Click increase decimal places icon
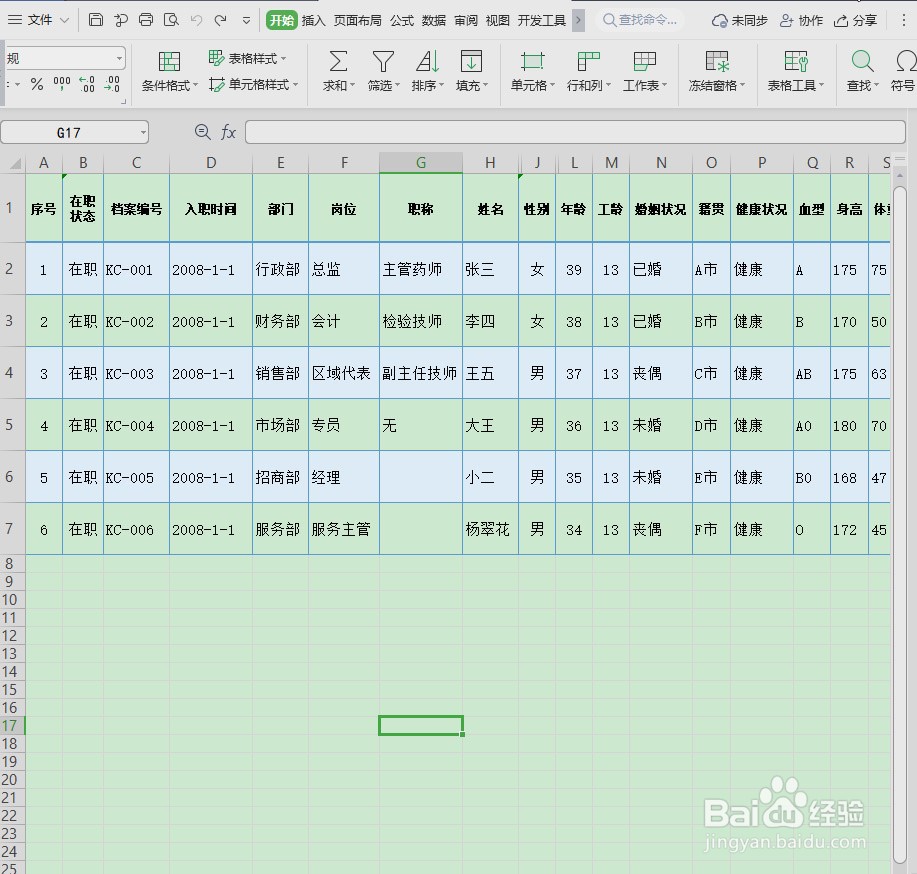Image resolution: width=917 pixels, height=874 pixels. pos(87,84)
